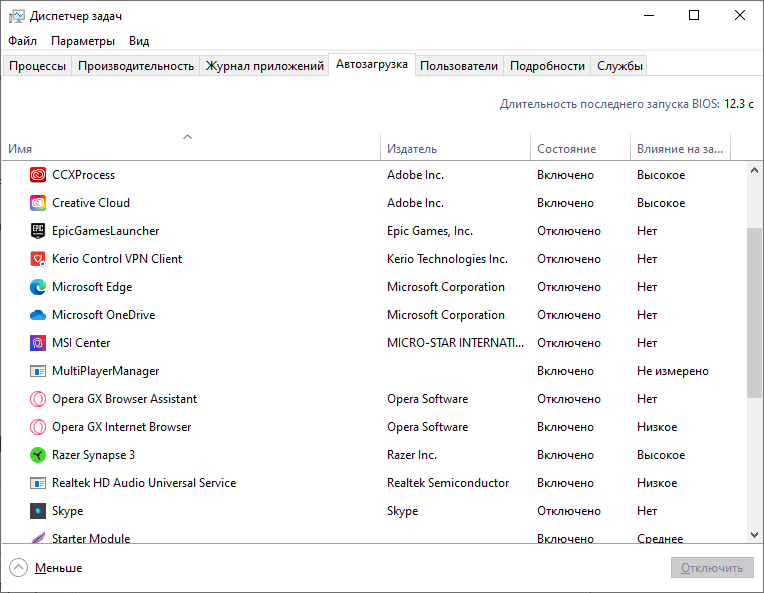Select the Автозагрузка tab
This screenshot has width=764, height=593.
tap(372, 64)
